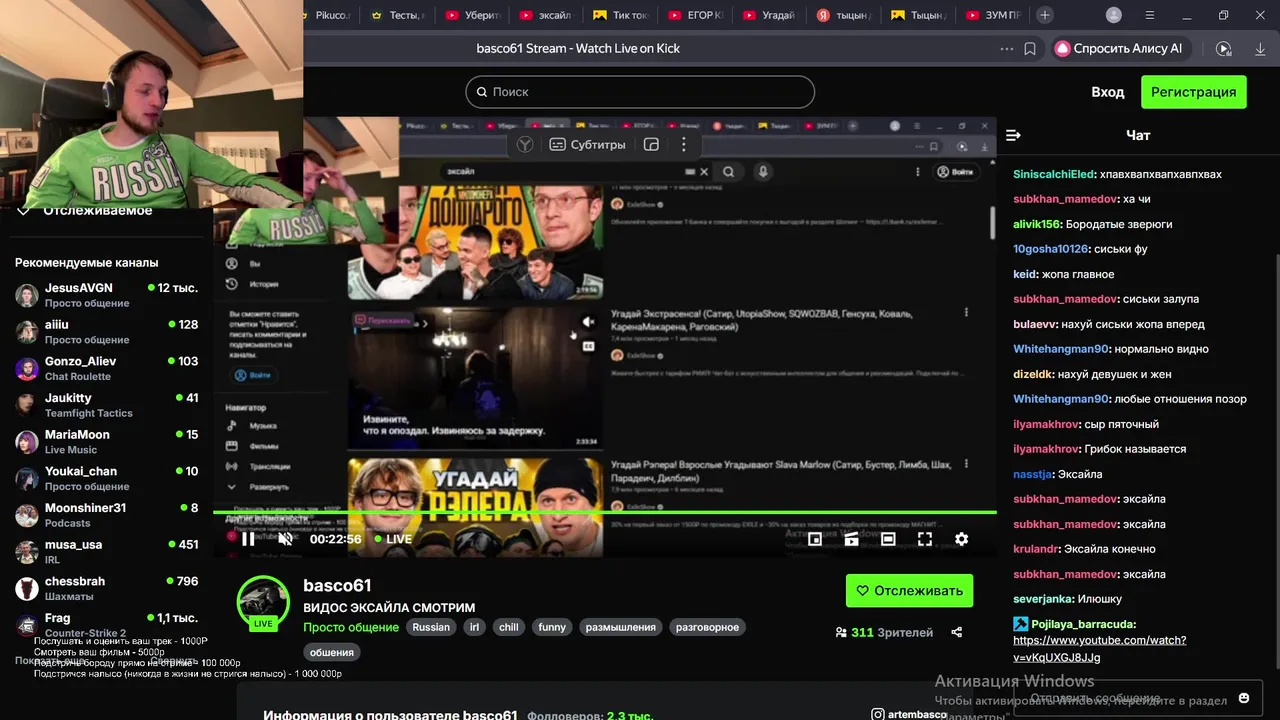The height and width of the screenshot is (720, 1280).
Task: Open Moonshiner31 channel avatar
Action: (x=27, y=515)
